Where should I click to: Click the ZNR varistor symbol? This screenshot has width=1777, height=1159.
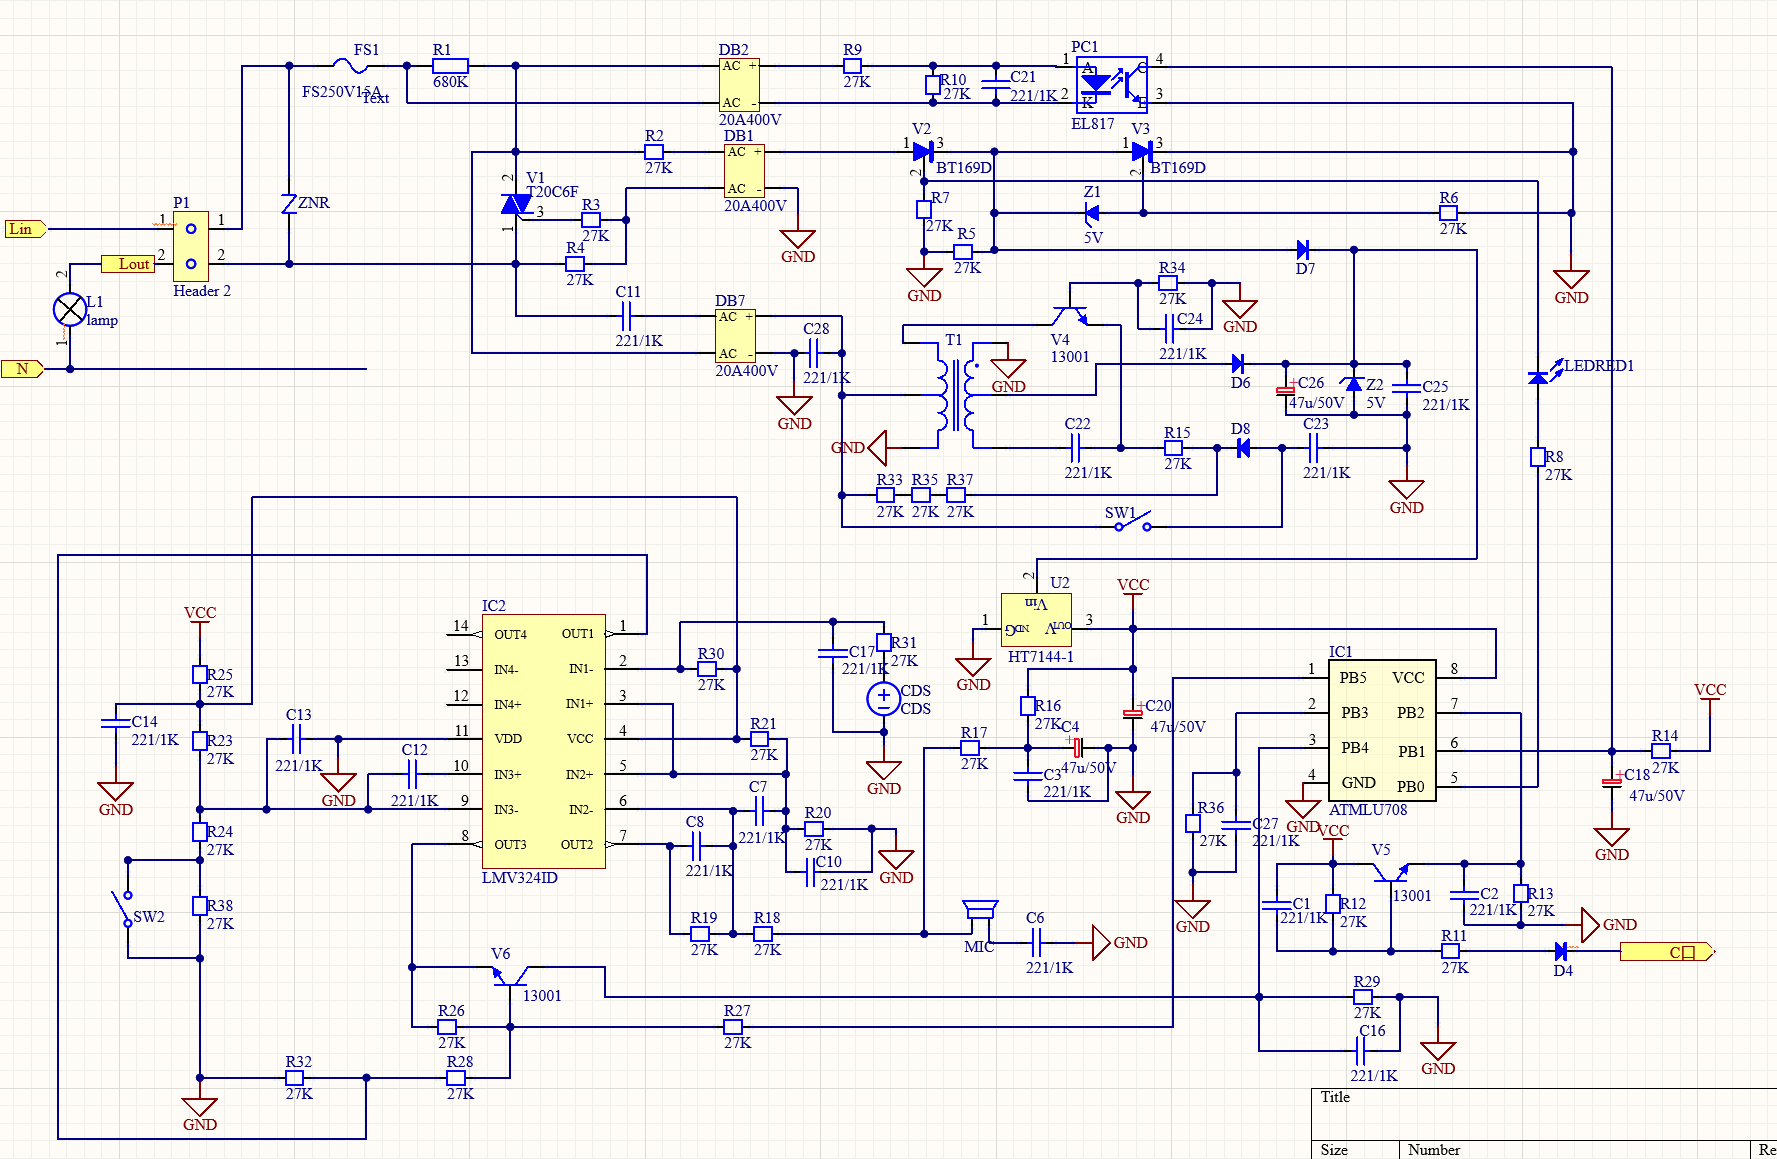click(x=289, y=204)
